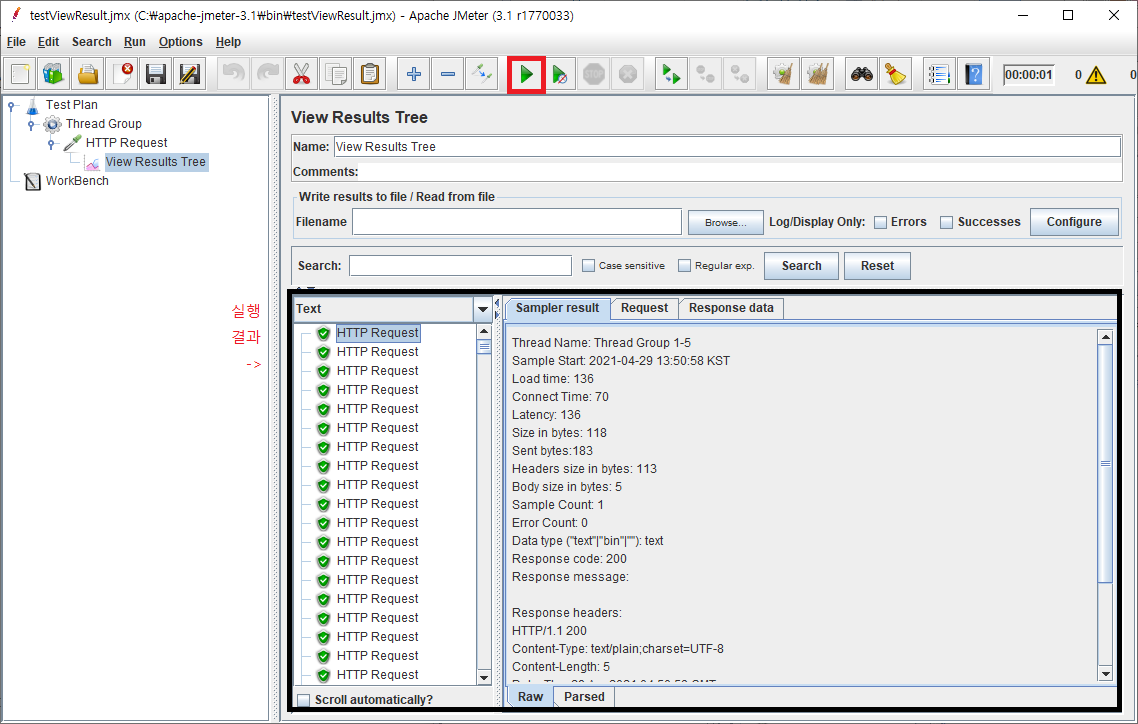Collapse the Test Plan tree node
Screen dimensions: 1138x724
pos(12,105)
